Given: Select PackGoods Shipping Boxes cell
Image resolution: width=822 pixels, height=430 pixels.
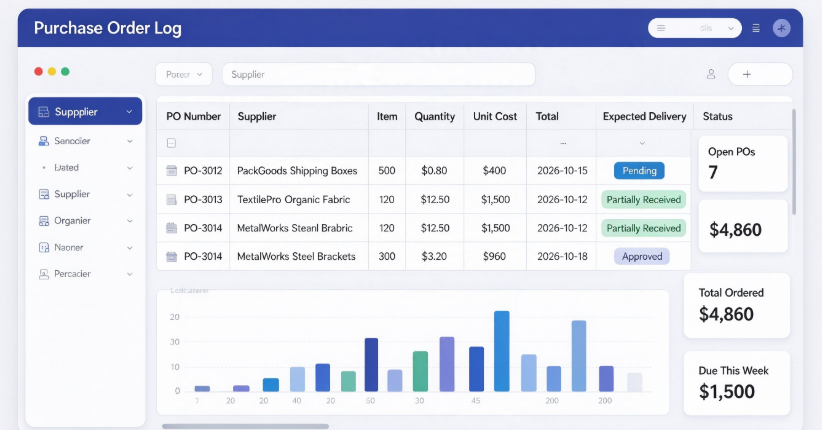Looking at the screenshot, I should point(297,170).
